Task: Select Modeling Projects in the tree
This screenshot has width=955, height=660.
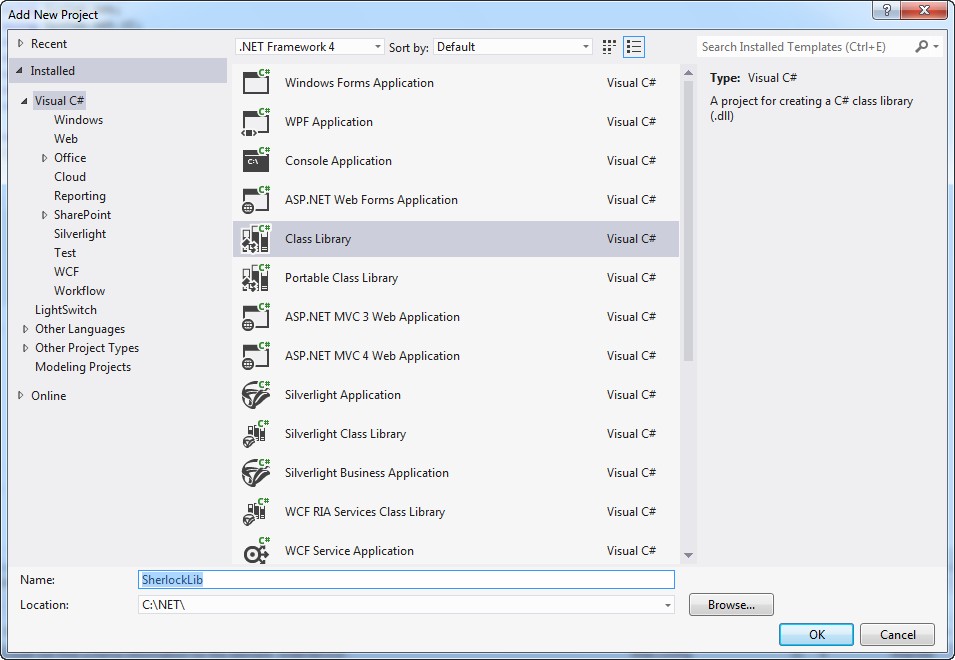Action: pyautogui.click(x=83, y=367)
